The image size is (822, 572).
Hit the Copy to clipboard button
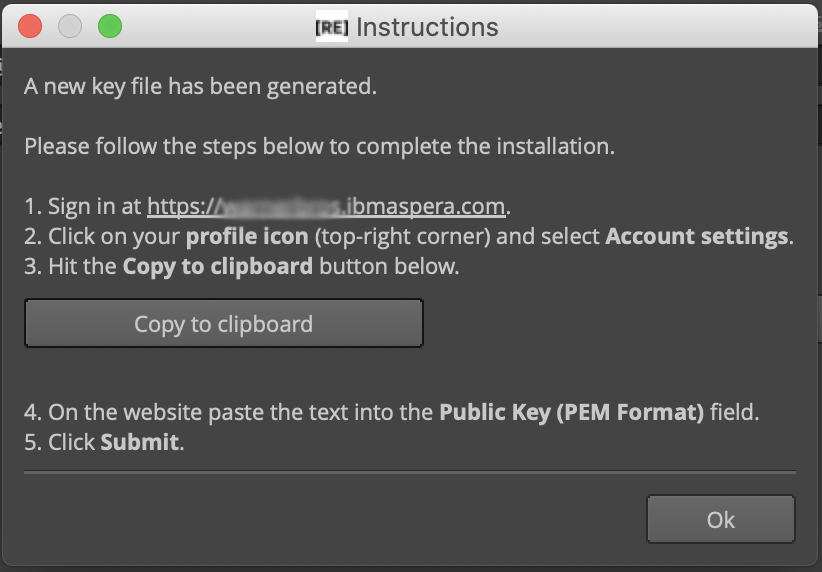[224, 323]
